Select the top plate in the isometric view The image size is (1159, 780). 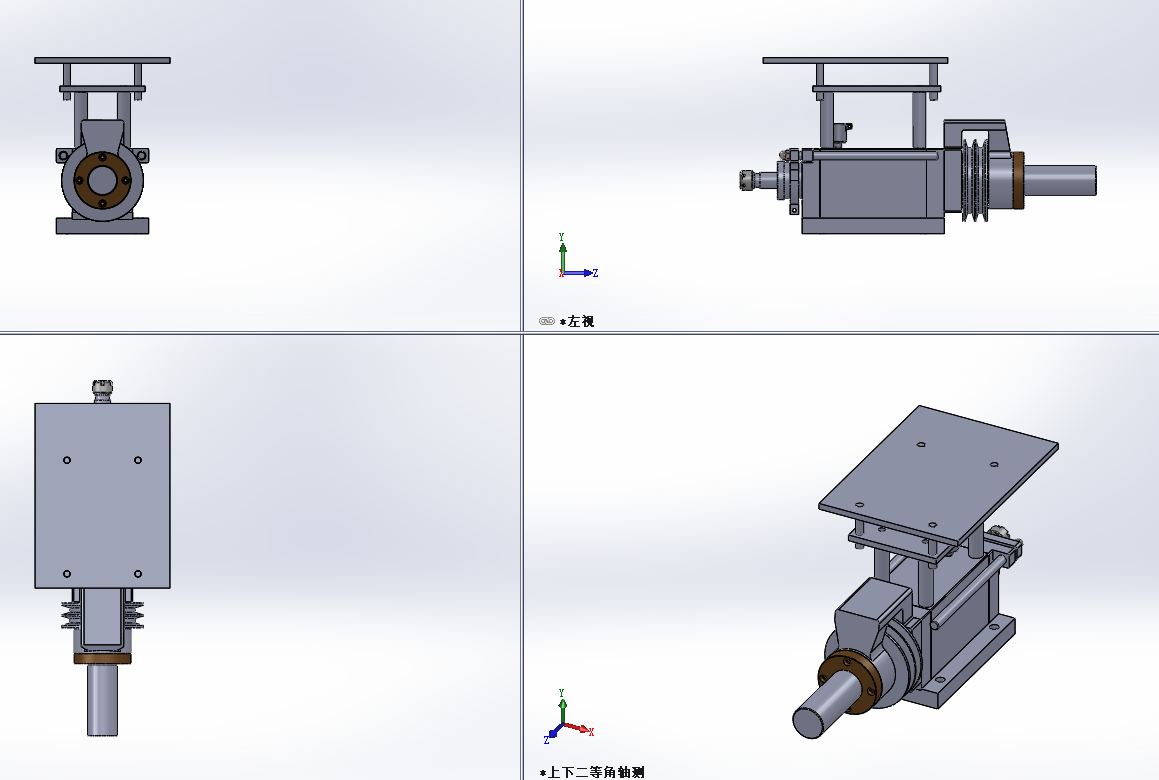pyautogui.click(x=938, y=472)
